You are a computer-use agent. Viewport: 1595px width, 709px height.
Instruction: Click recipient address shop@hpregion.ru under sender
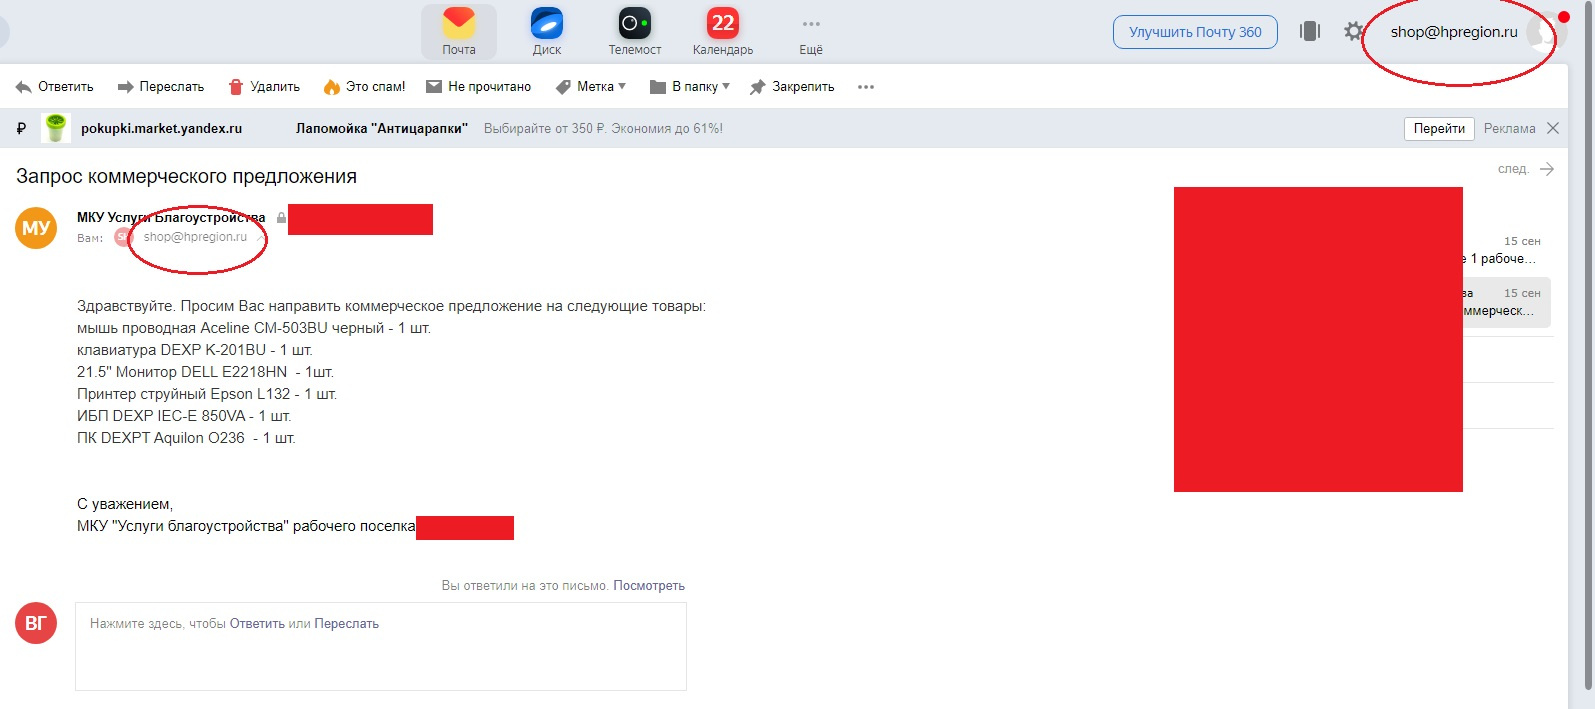coord(195,237)
